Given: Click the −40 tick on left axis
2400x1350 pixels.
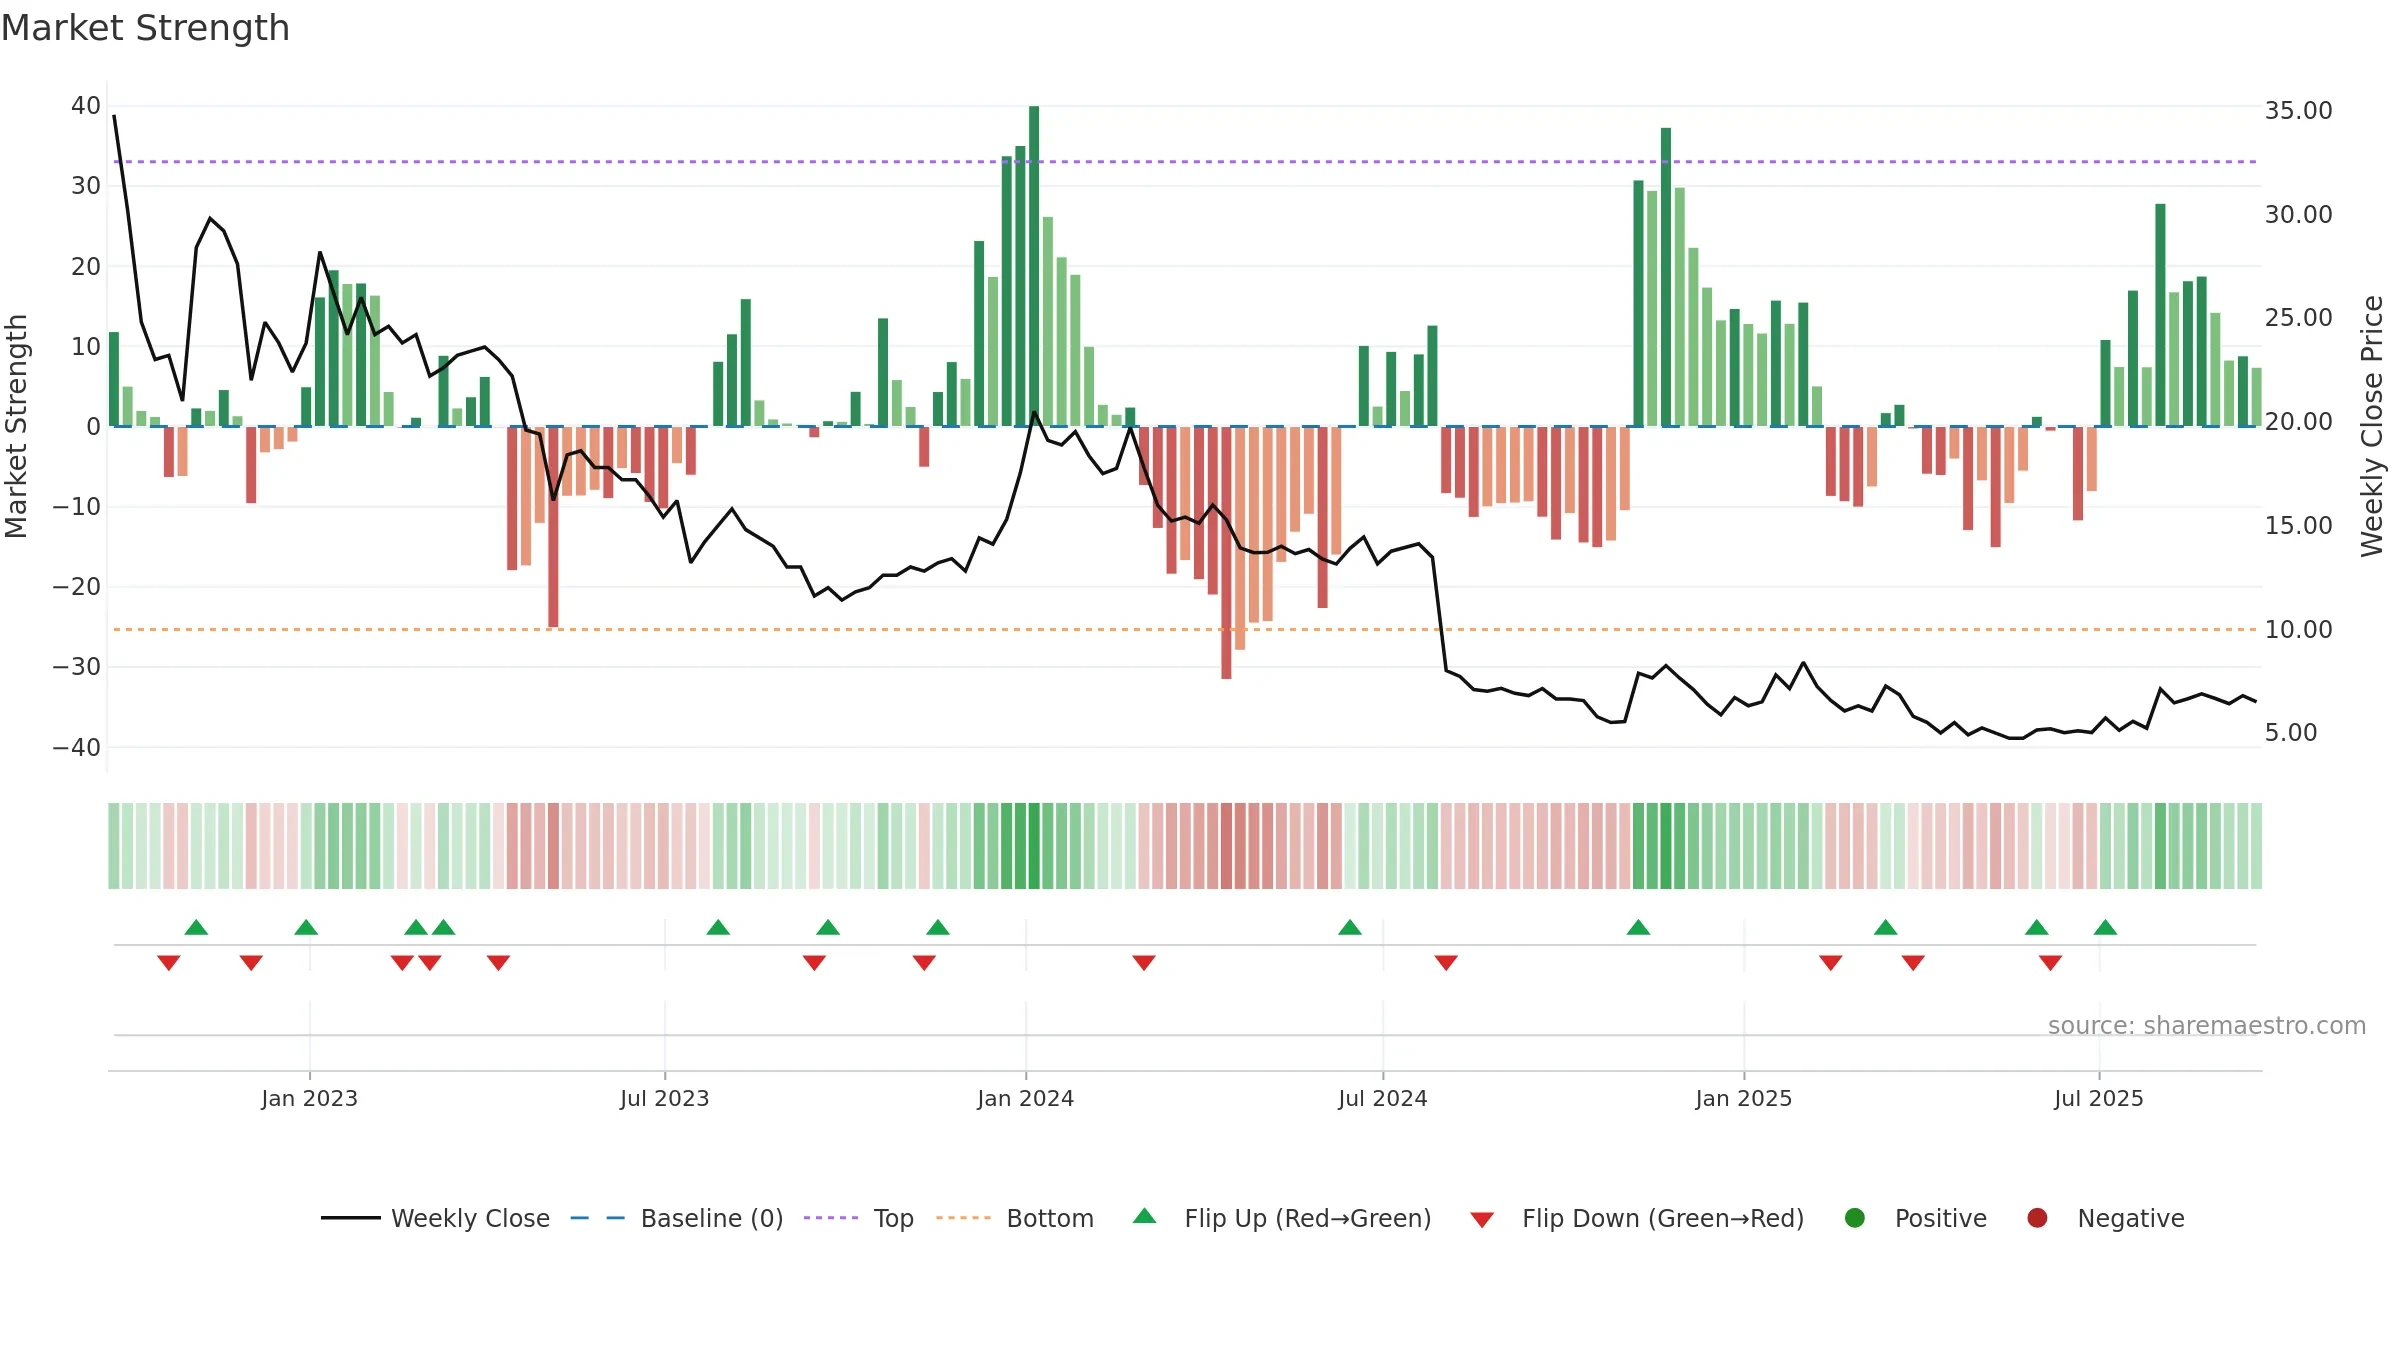Looking at the screenshot, I should point(77,747).
